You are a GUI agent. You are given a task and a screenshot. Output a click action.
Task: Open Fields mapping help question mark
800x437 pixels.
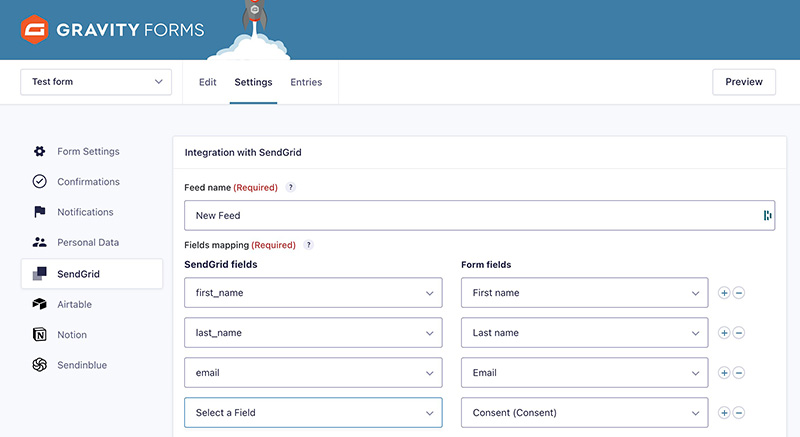[308, 245]
